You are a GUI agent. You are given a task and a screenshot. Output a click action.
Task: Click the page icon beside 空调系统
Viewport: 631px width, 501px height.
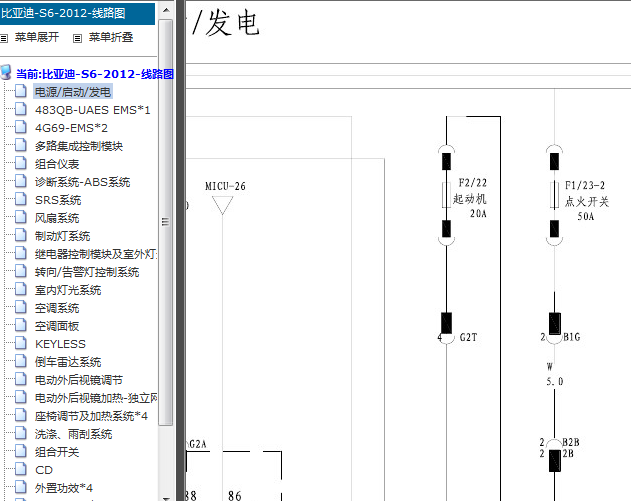tap(21, 307)
